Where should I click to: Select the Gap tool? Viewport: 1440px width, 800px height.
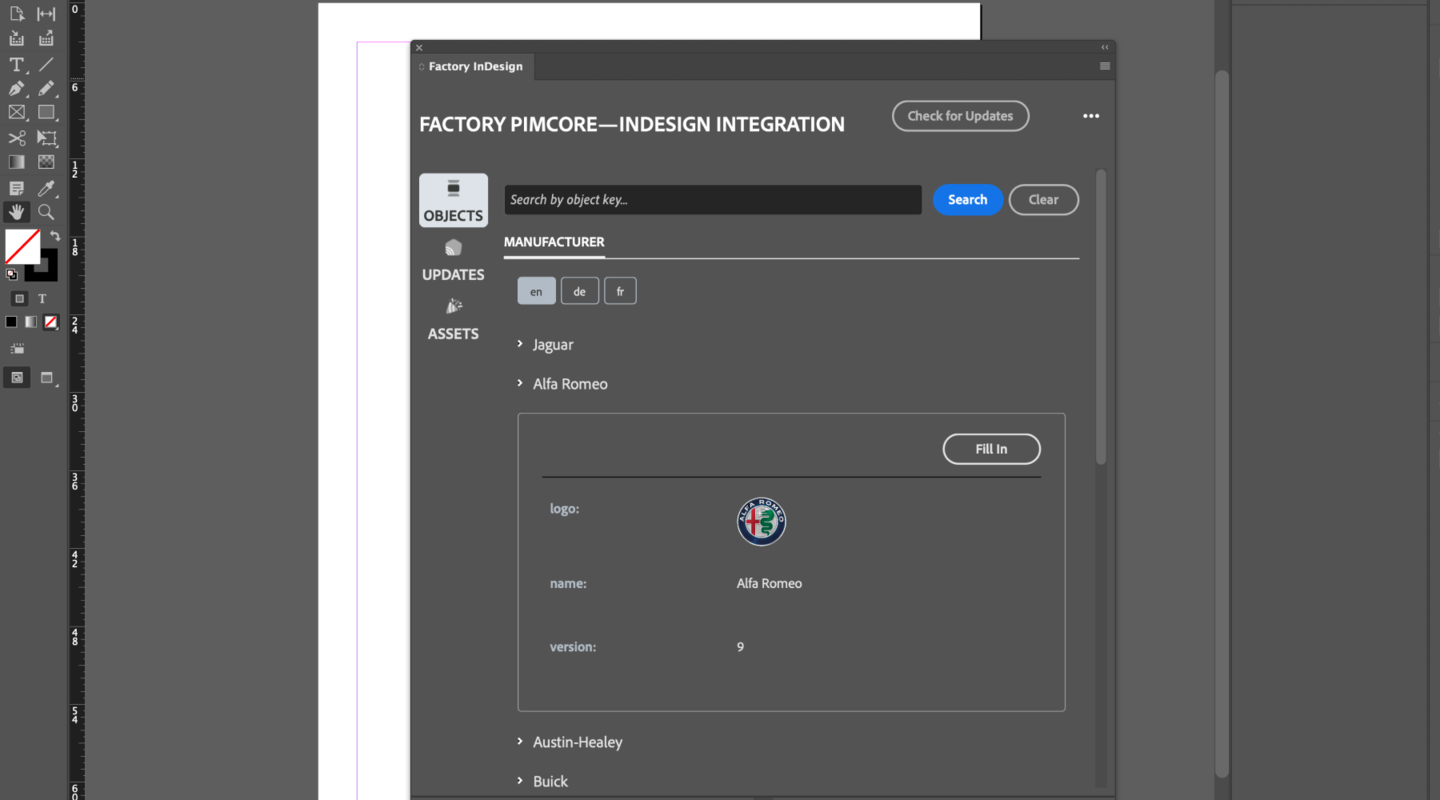click(x=46, y=14)
